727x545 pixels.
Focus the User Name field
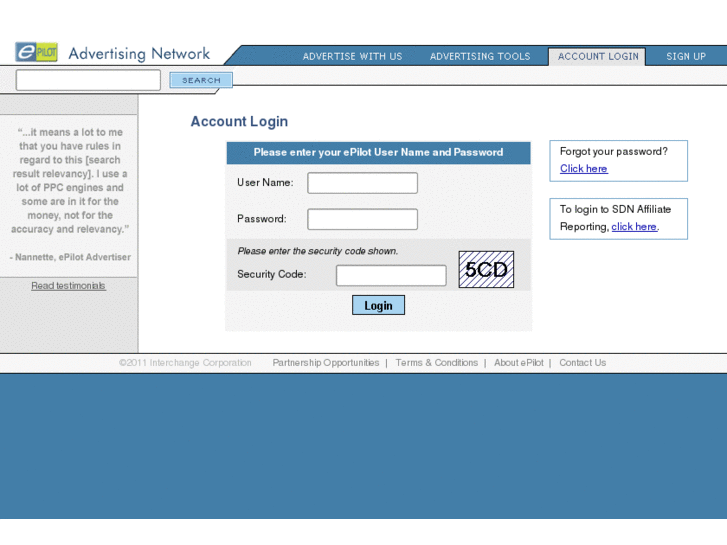[362, 183]
